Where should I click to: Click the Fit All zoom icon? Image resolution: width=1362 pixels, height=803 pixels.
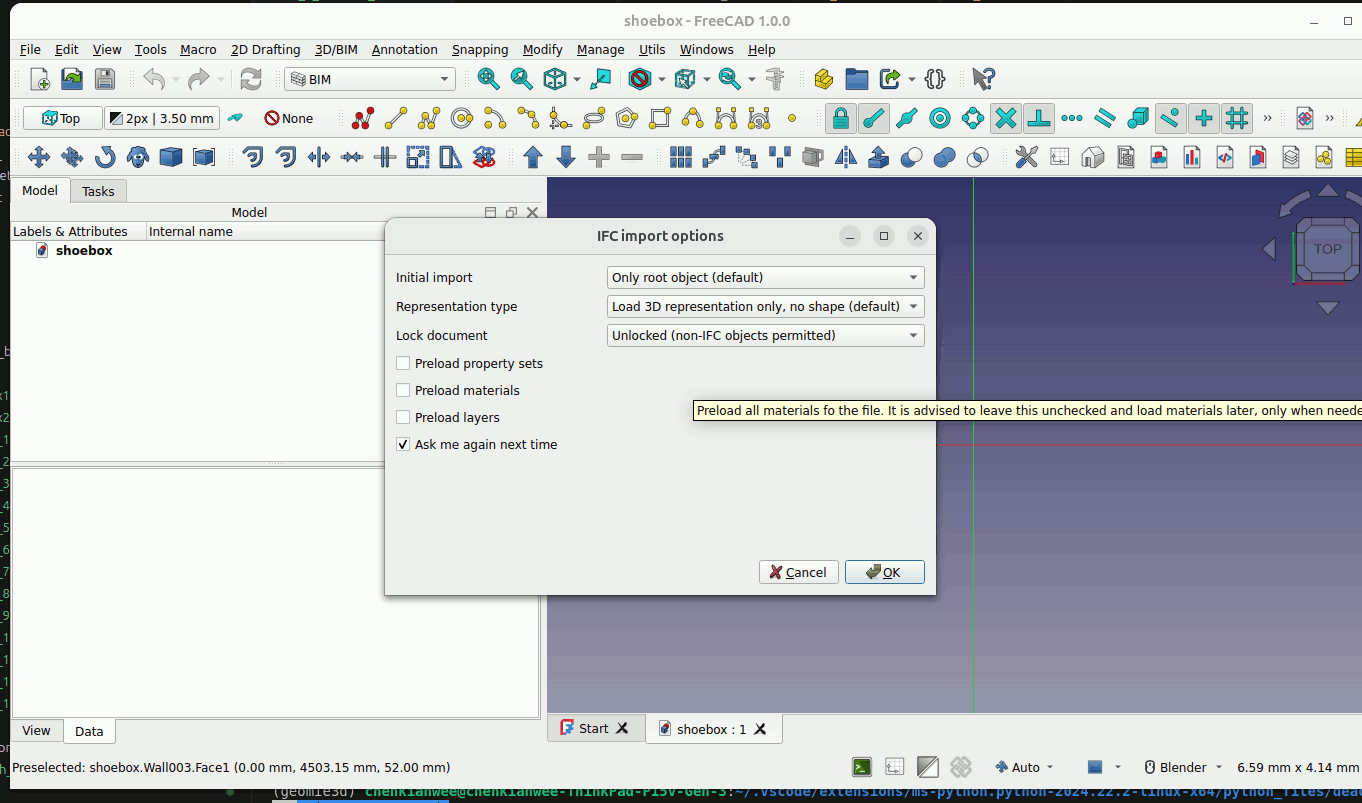(x=488, y=79)
